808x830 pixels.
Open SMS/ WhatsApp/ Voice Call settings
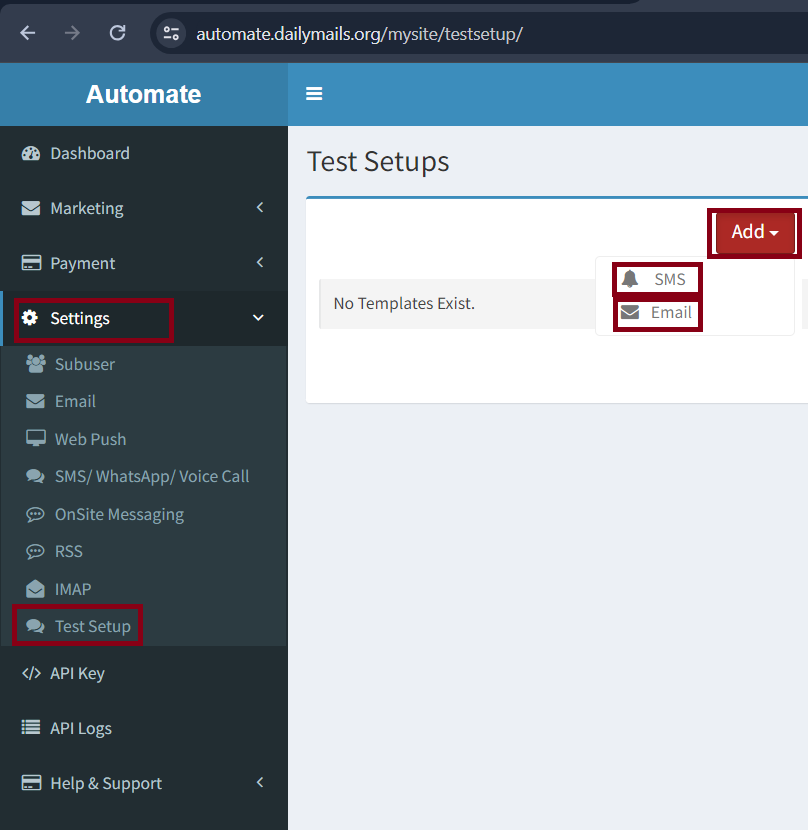click(x=152, y=476)
